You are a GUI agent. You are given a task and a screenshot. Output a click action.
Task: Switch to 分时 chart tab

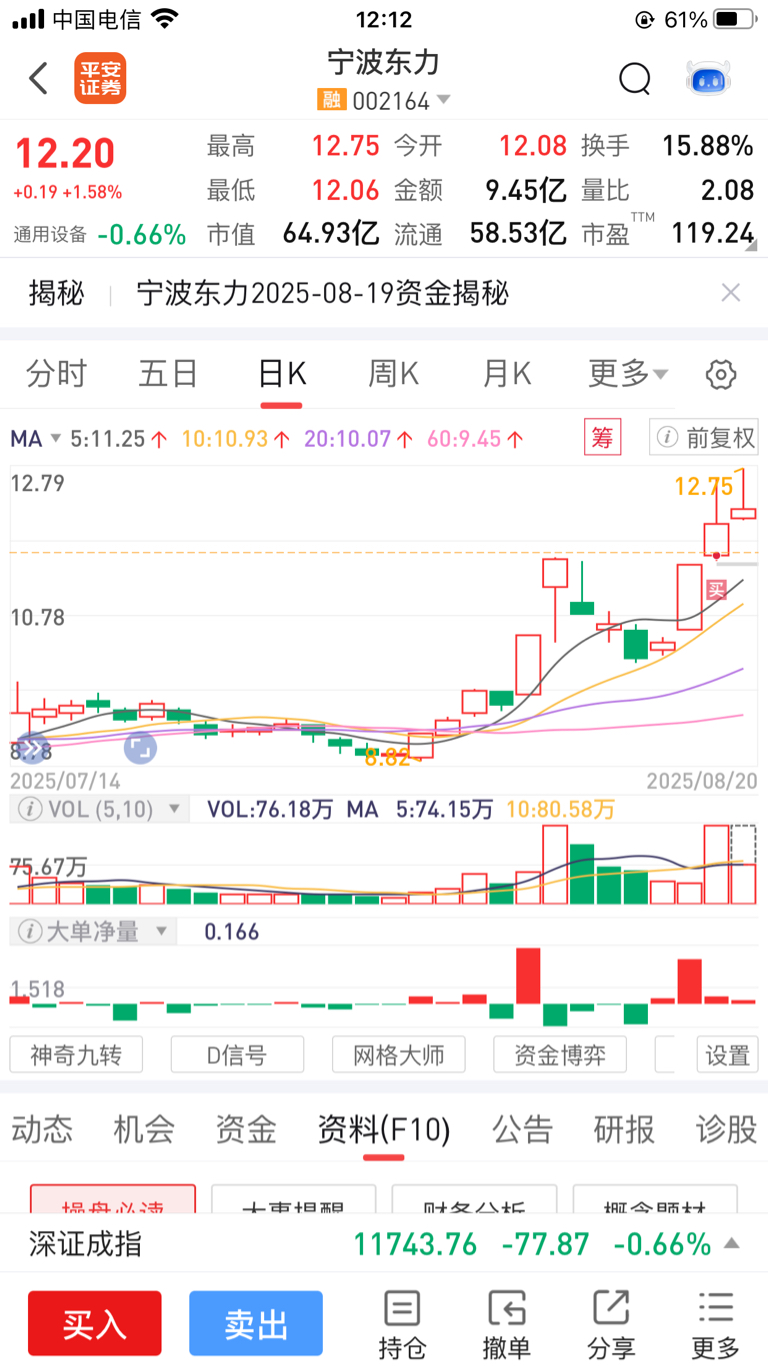pos(57,374)
